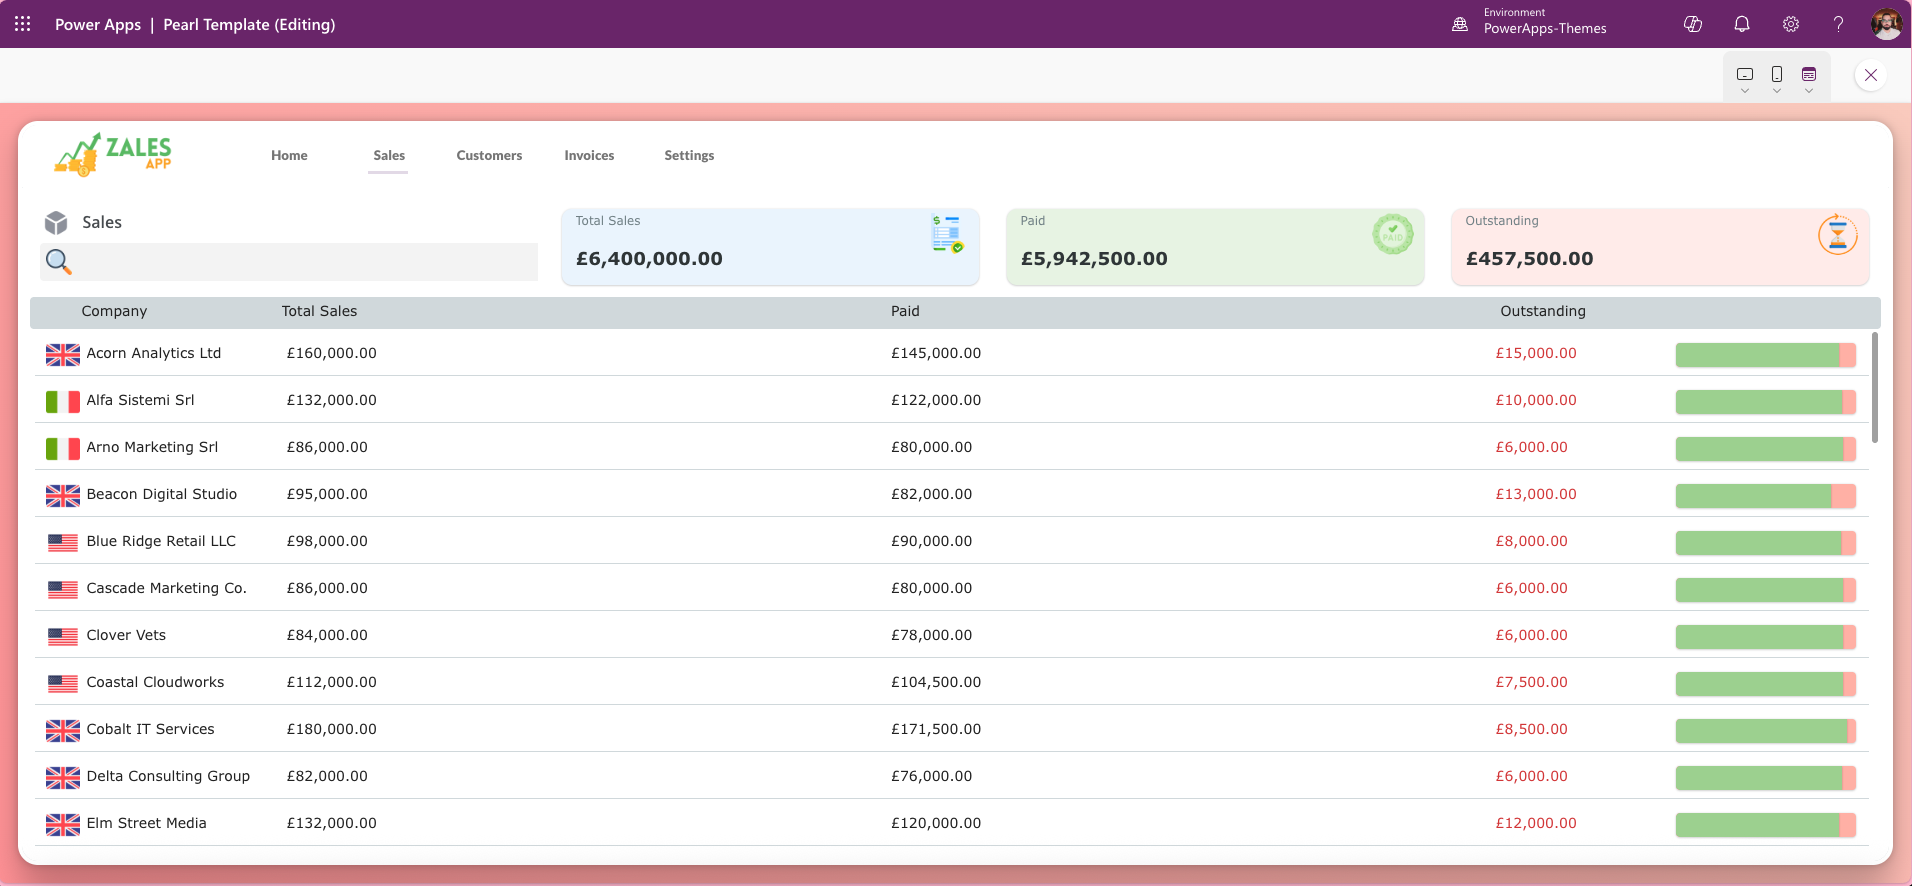1912x886 pixels.
Task: Click the Zales App logo
Action: tap(113, 155)
